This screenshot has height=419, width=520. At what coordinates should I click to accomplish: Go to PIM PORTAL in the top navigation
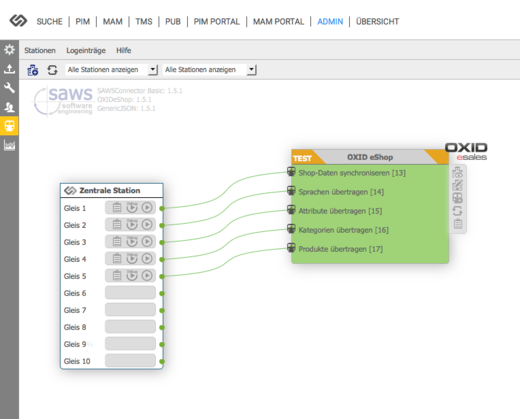(217, 22)
